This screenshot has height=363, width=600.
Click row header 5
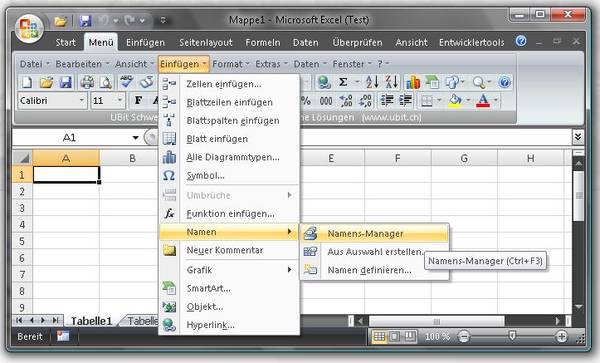pyautogui.click(x=22, y=241)
